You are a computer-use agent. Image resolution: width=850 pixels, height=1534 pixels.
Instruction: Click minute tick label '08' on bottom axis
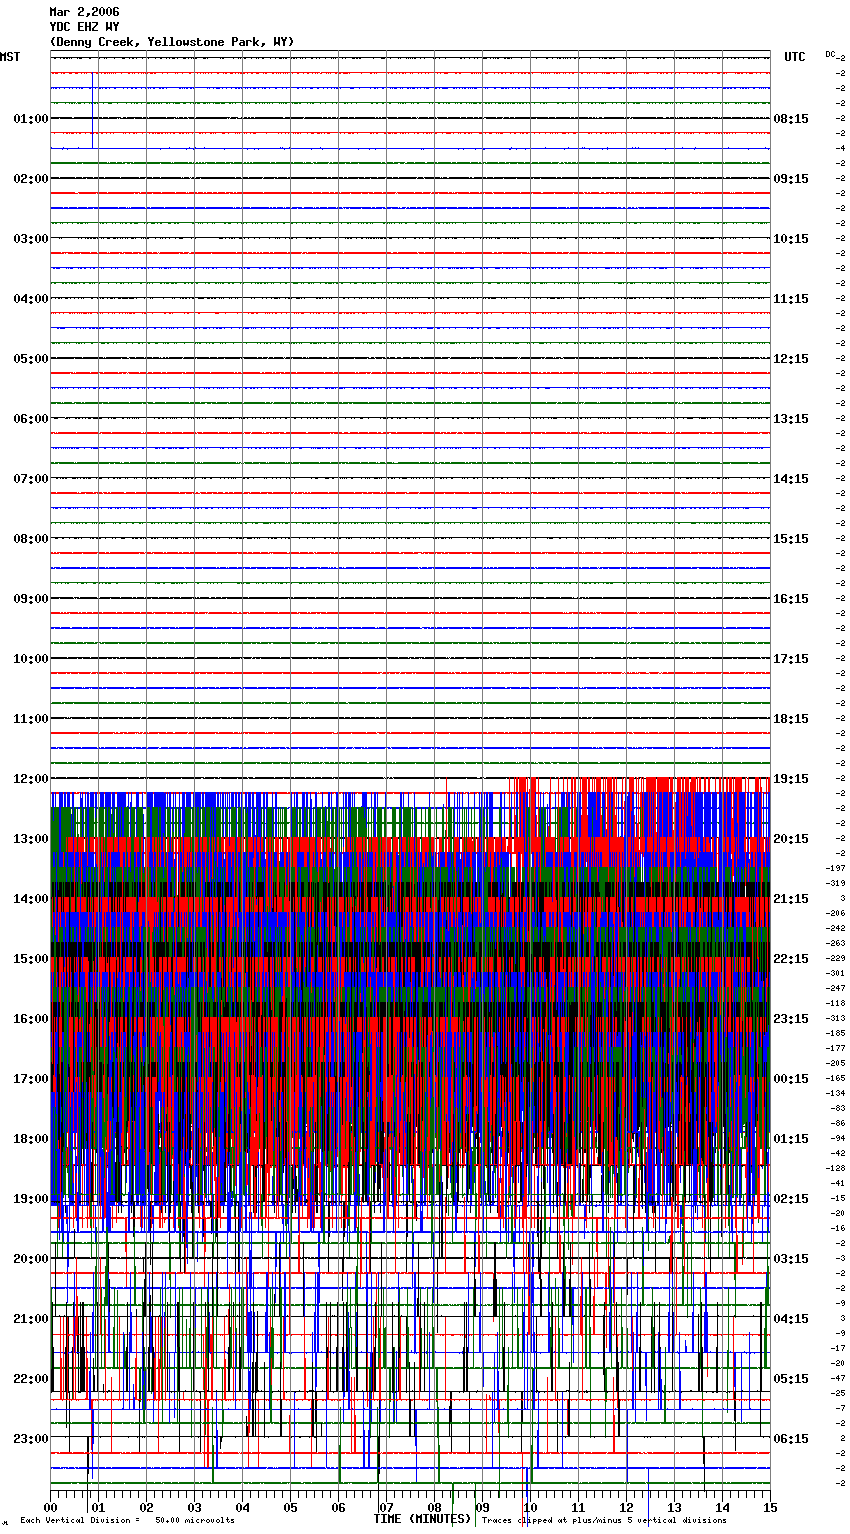coord(434,1507)
